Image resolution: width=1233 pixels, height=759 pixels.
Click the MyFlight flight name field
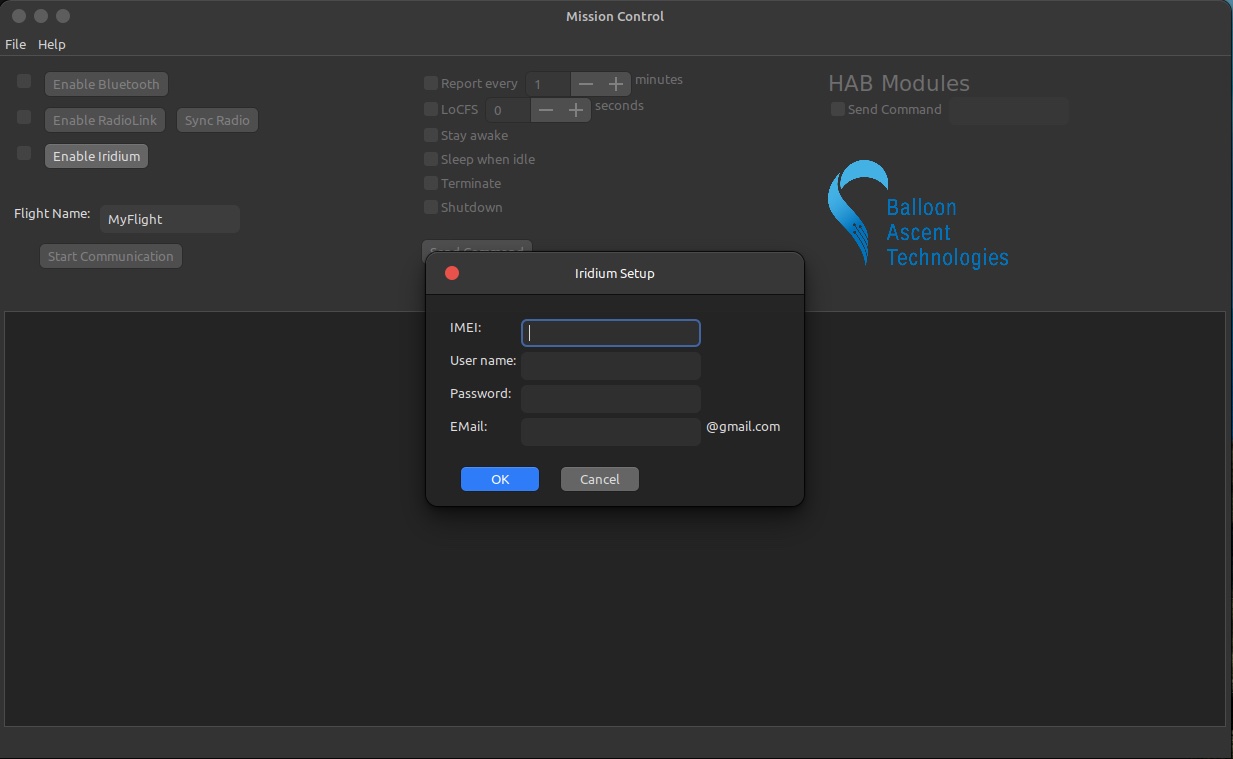(168, 219)
